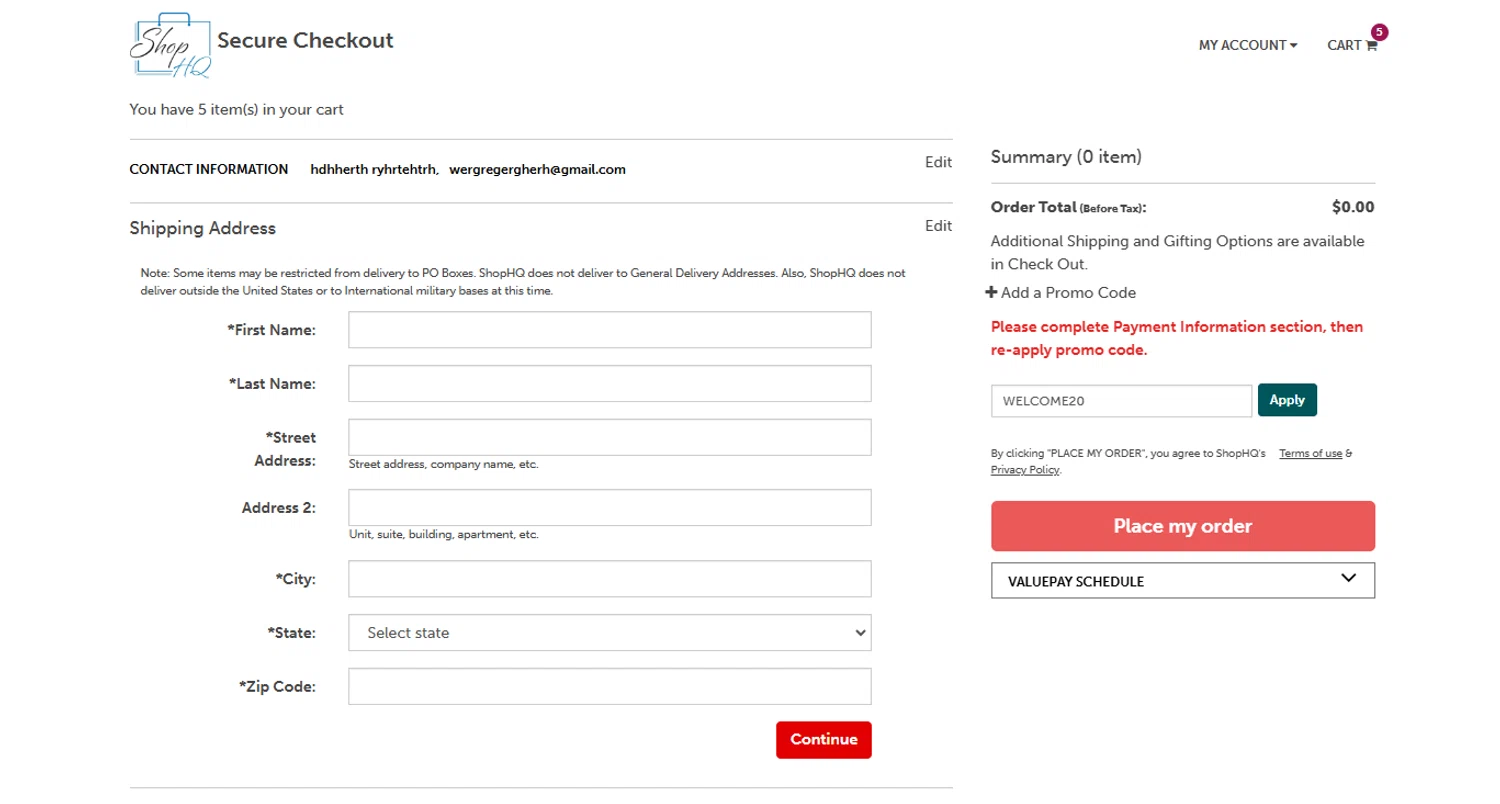
Task: Click the Place my order button
Action: point(1182,526)
